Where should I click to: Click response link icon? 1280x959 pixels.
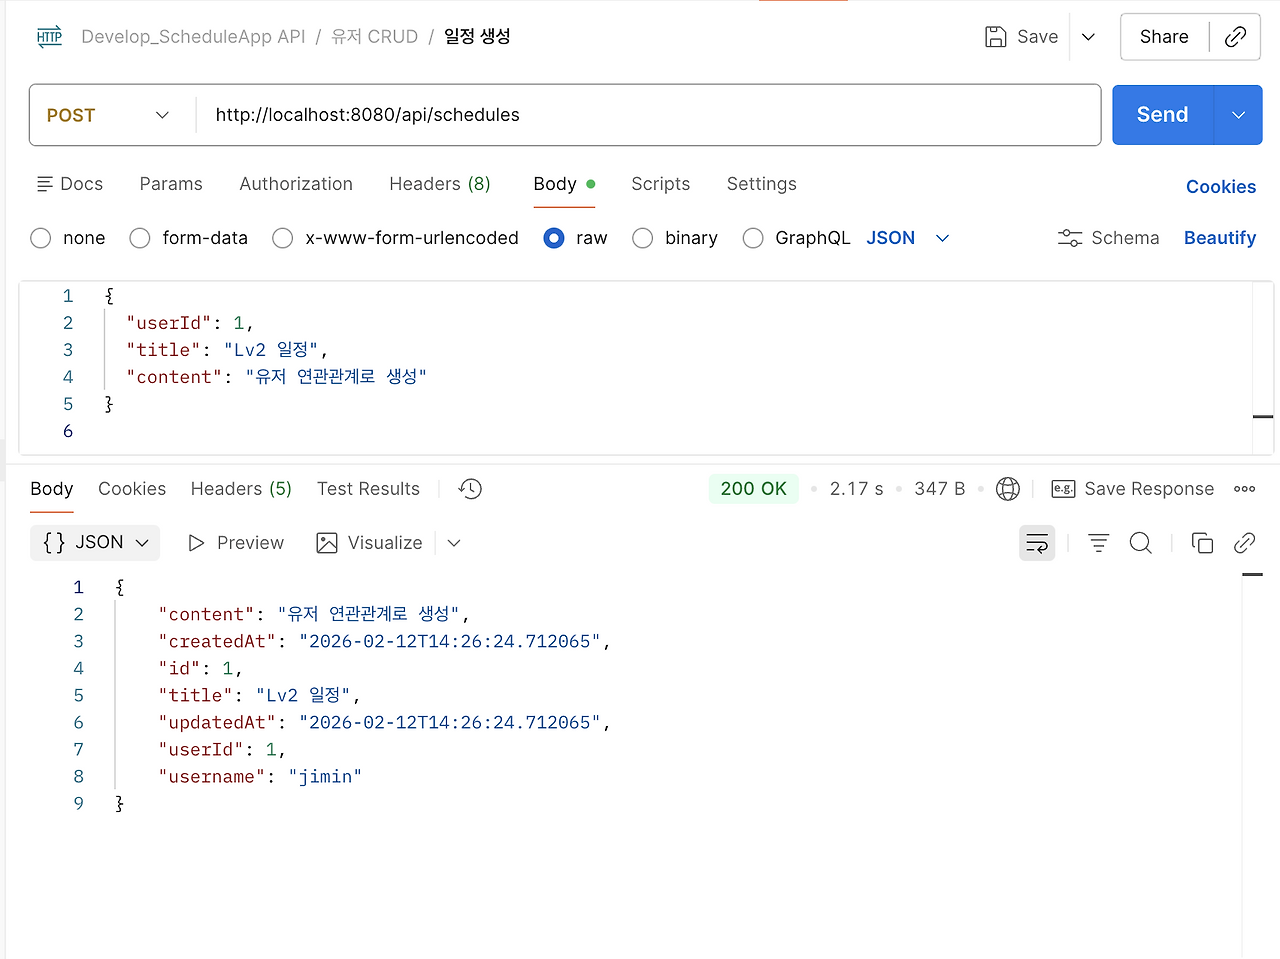1244,543
